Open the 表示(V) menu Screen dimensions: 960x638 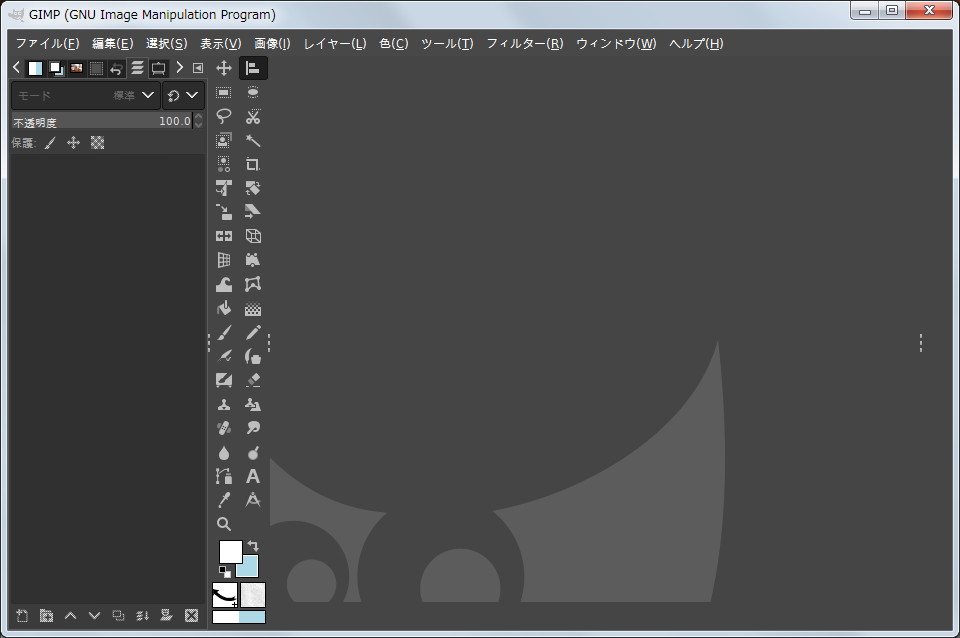tap(220, 43)
